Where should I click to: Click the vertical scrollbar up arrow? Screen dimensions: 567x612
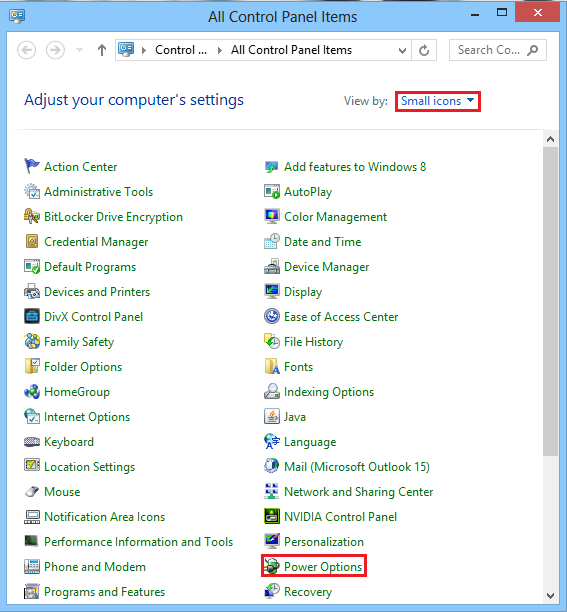550,139
